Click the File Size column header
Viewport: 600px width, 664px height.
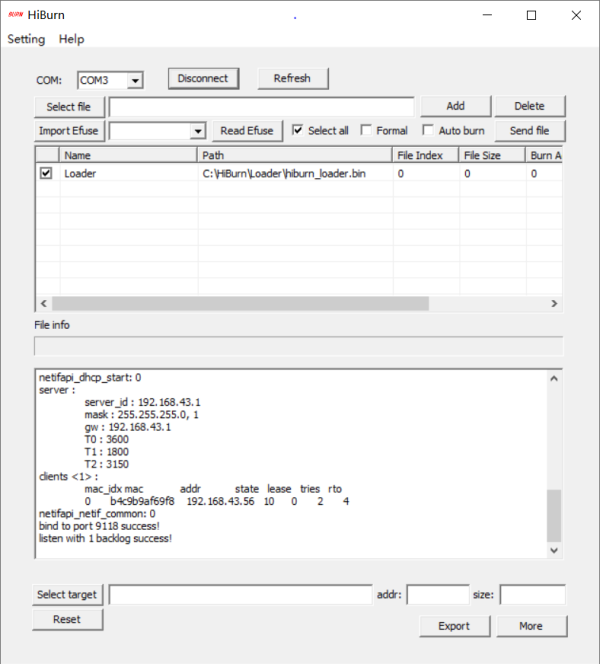click(492, 155)
